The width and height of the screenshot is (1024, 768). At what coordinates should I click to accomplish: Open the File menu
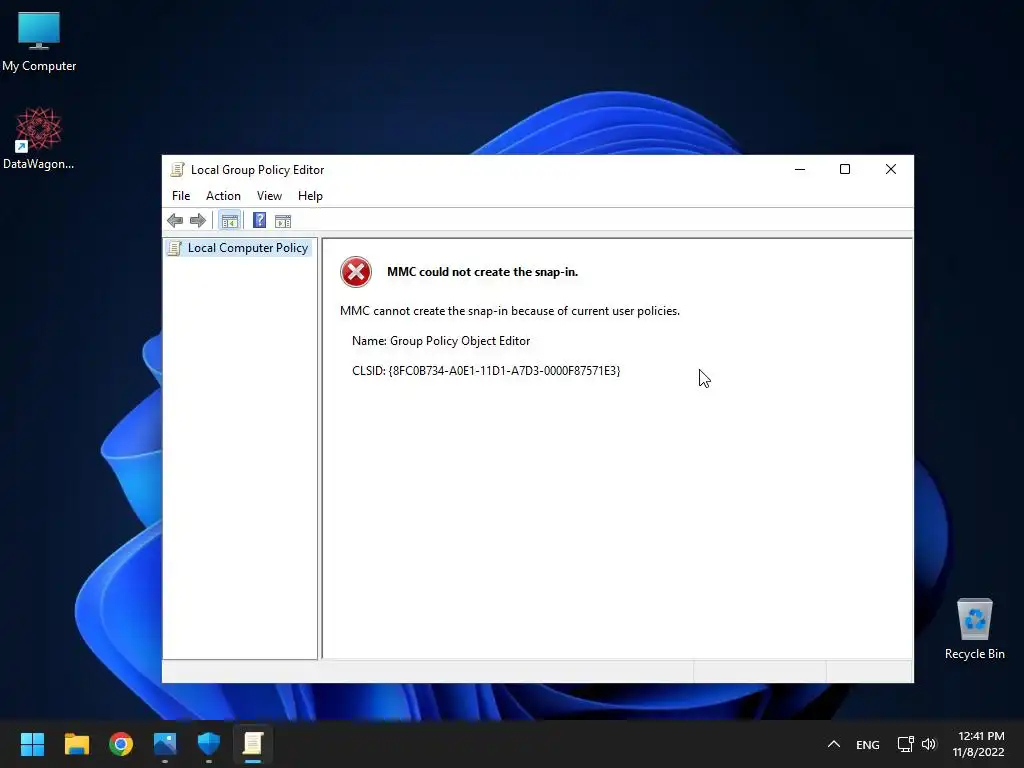[x=181, y=196]
